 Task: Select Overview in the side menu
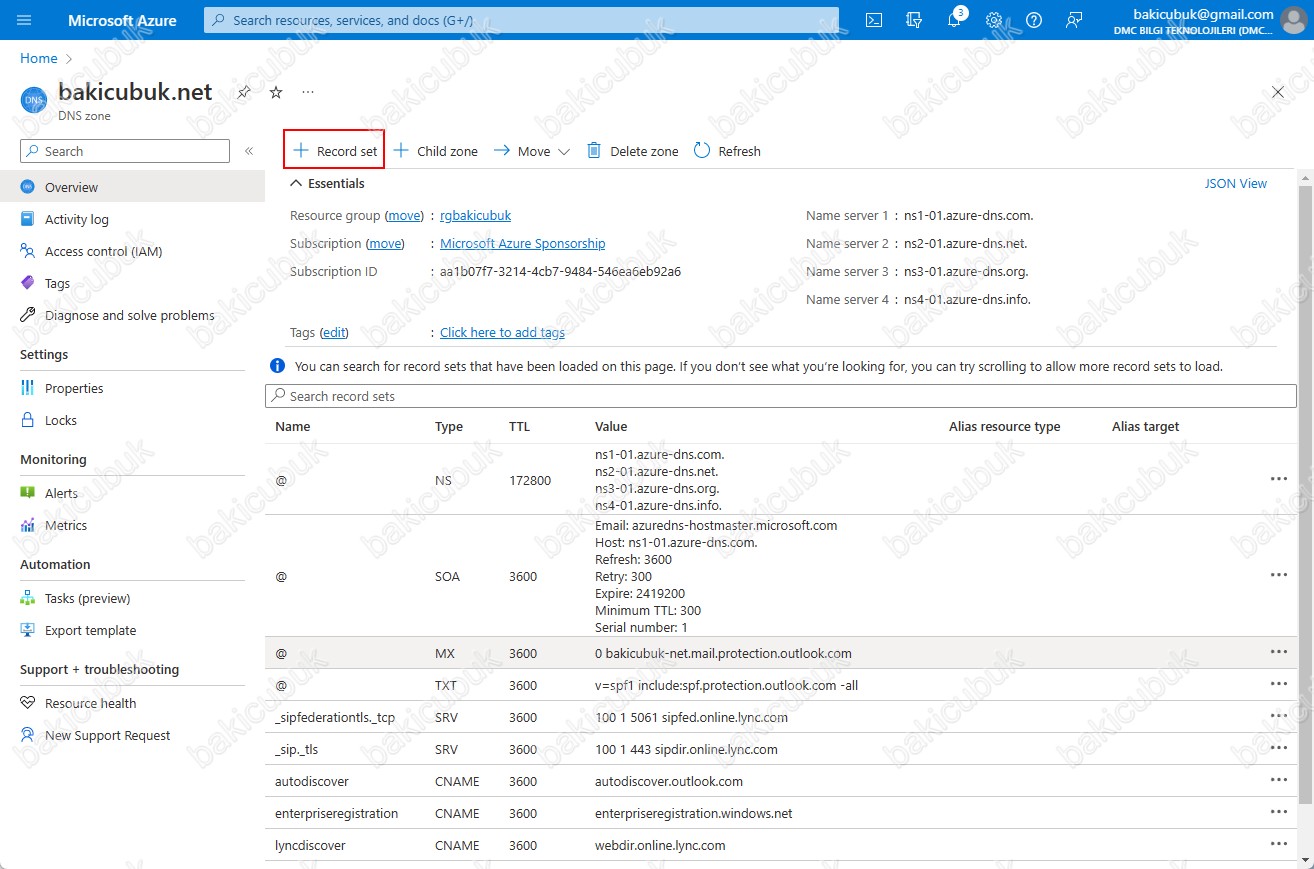pyautogui.click(x=132, y=187)
